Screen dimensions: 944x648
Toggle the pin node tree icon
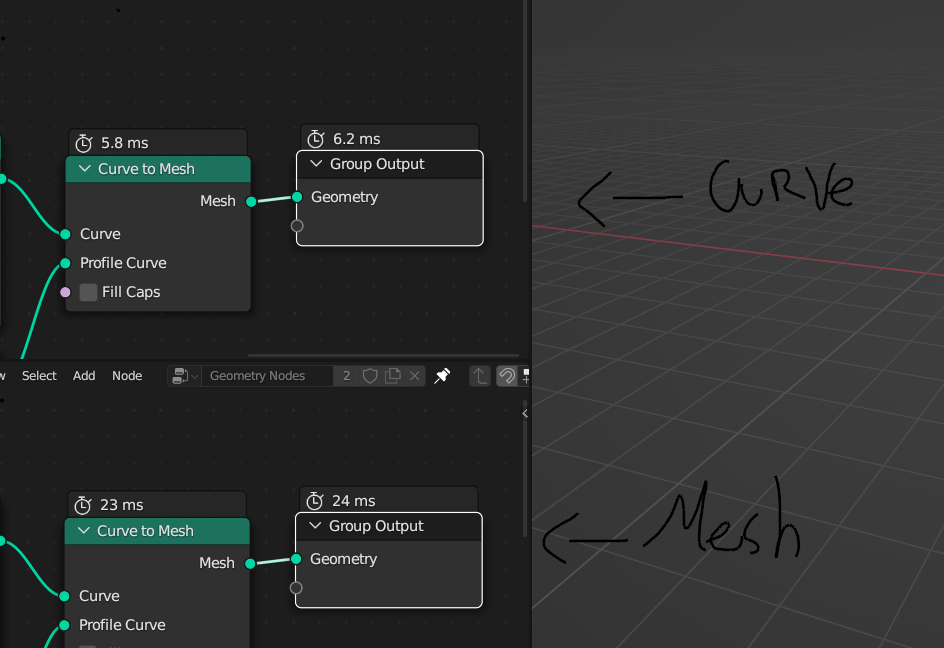pyautogui.click(x=442, y=376)
